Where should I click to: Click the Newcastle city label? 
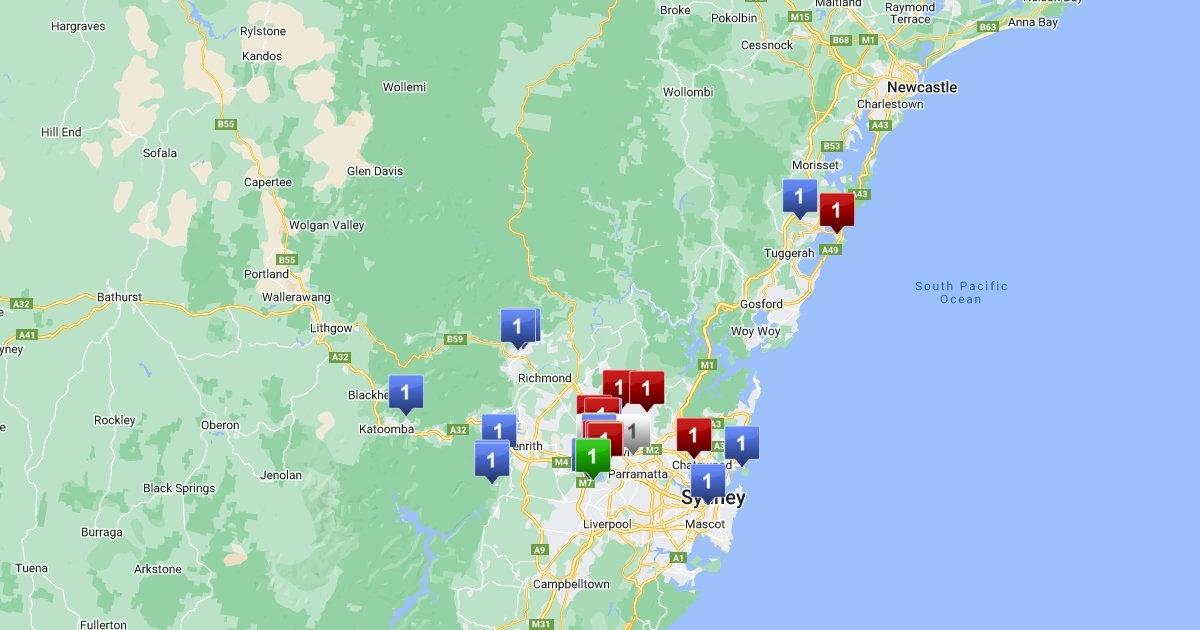click(x=922, y=87)
